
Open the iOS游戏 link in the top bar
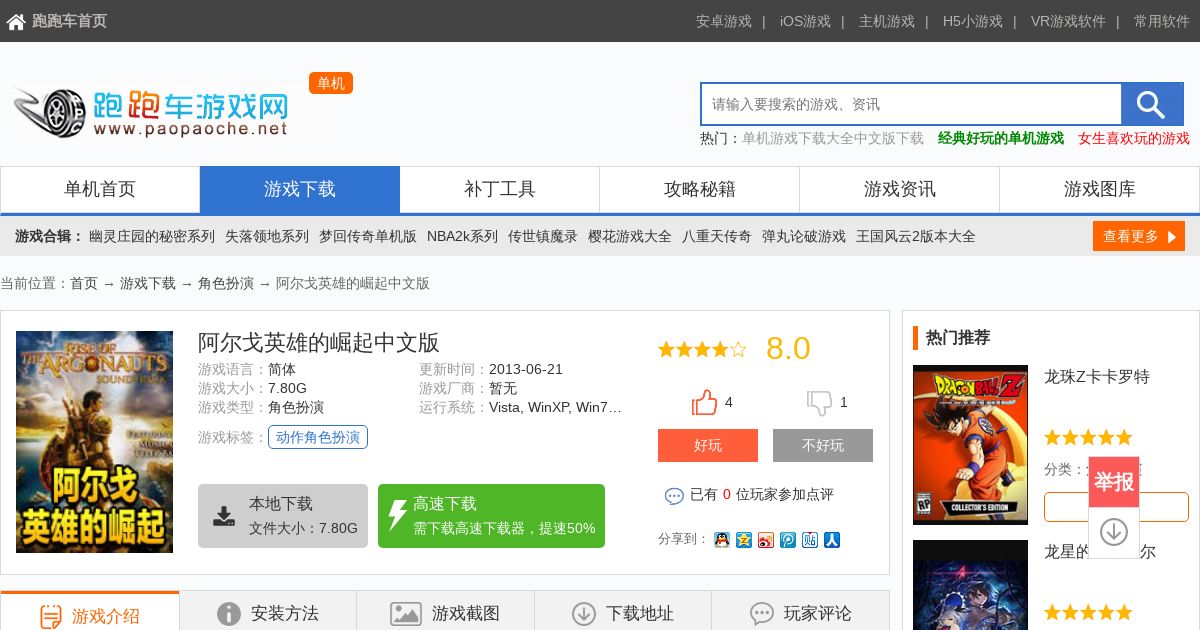tap(805, 21)
